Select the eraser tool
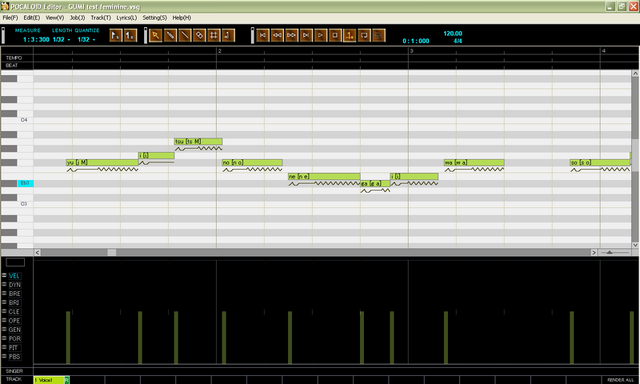 click(199, 36)
